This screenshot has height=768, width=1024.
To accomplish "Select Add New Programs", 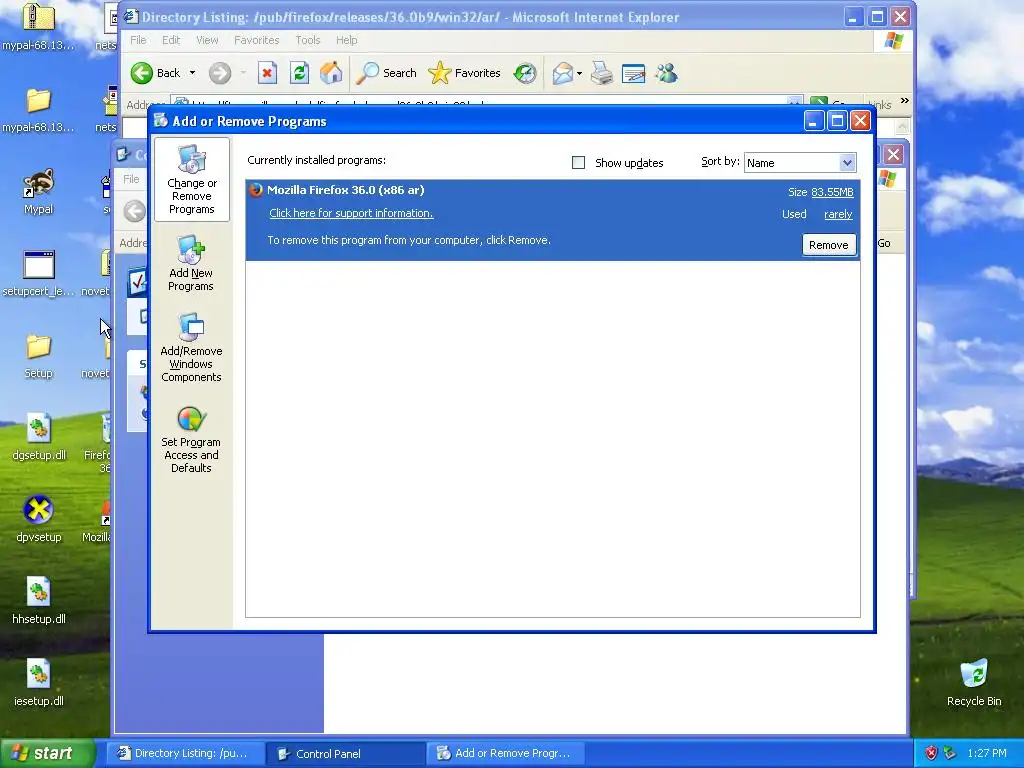I will pos(191,264).
